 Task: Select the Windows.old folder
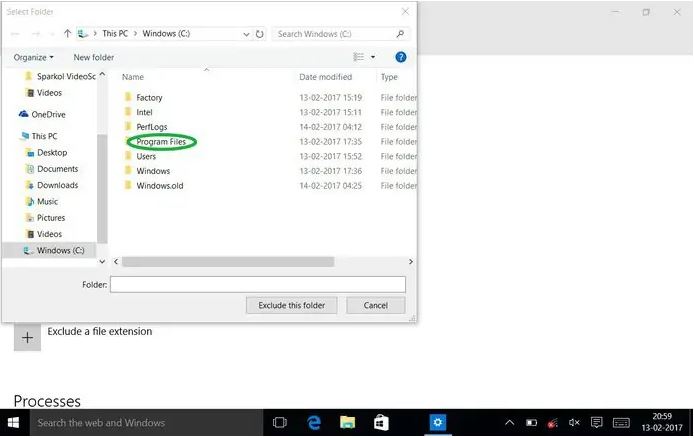tap(160, 186)
